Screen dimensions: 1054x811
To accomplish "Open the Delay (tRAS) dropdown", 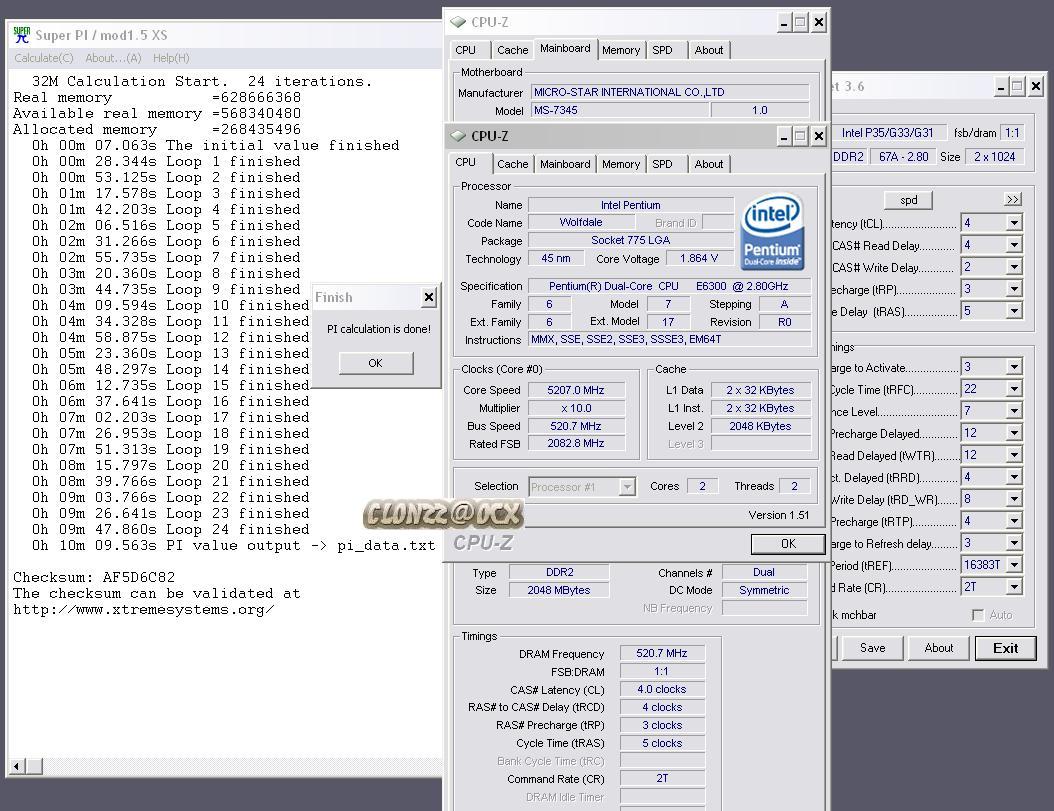I will tap(1014, 311).
